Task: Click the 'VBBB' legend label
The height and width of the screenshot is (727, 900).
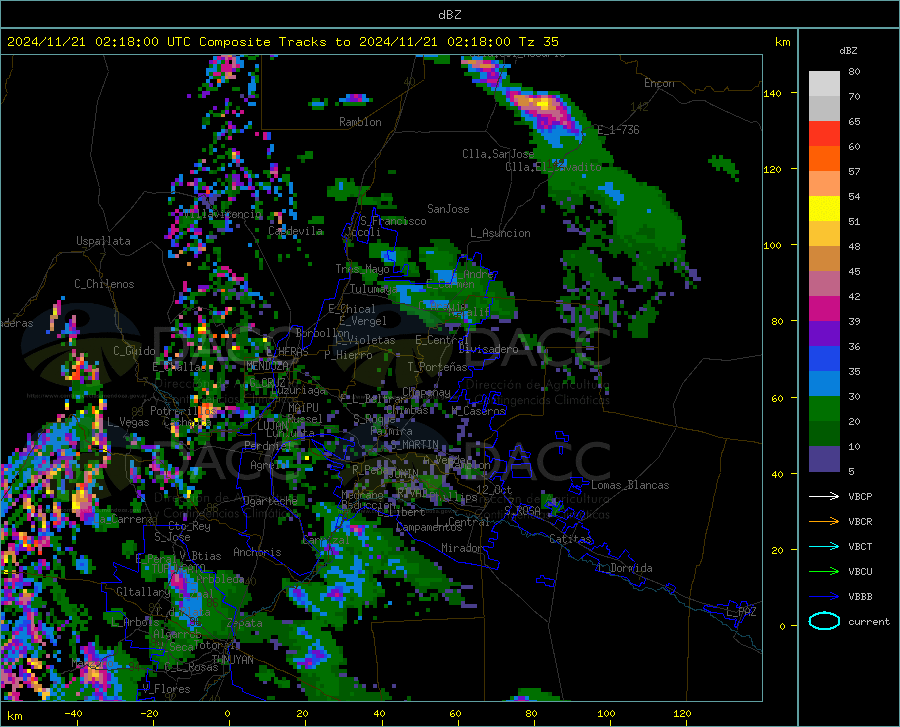Action: pyautogui.click(x=860, y=597)
